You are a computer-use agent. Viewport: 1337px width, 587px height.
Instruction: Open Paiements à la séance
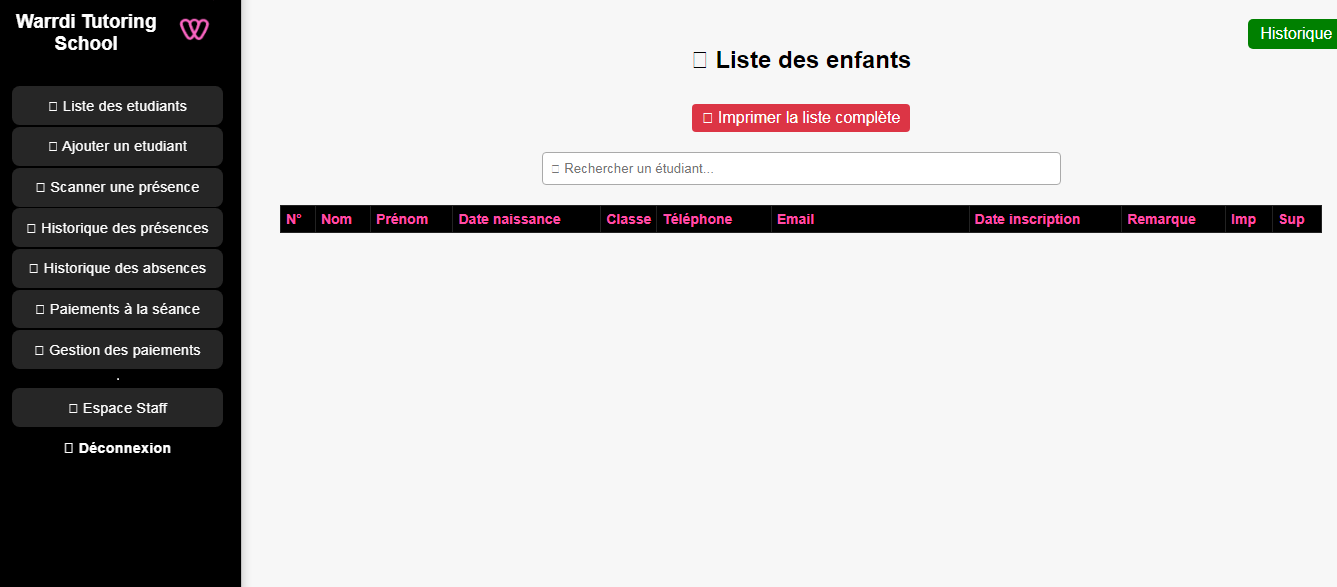tap(117, 308)
